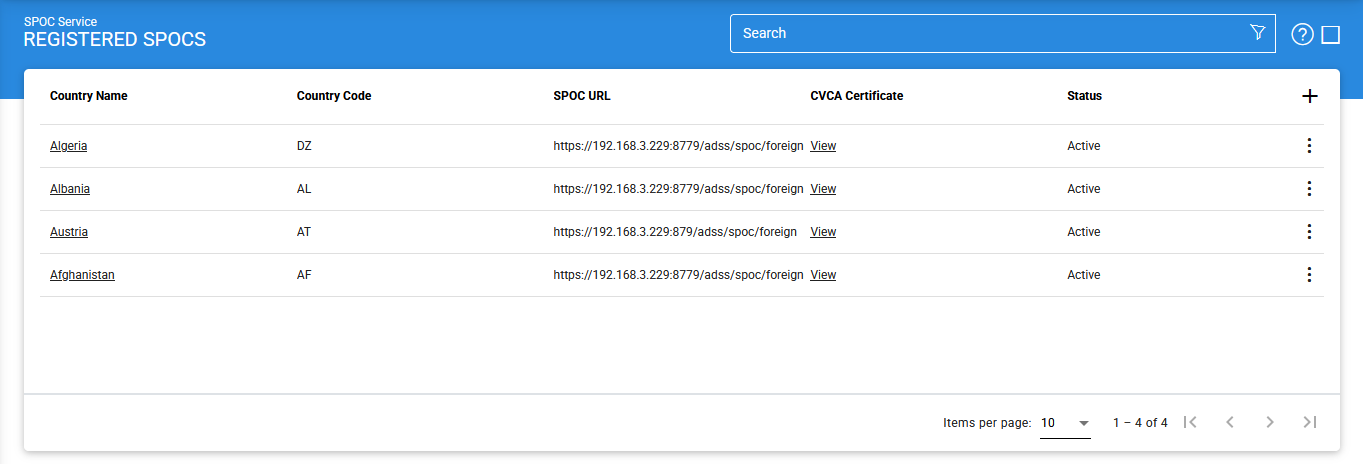Viewport: 1363px width, 464px height.
Task: Click the CVCA Certificate column header
Action: tap(857, 96)
